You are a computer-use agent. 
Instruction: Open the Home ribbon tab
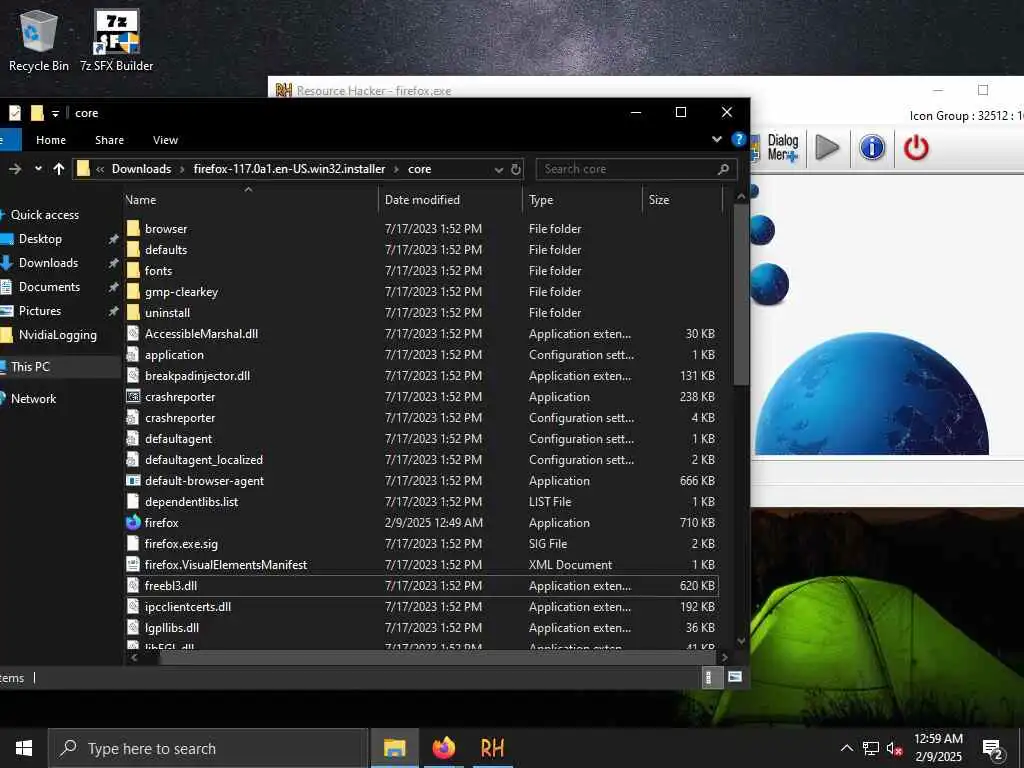tap(51, 140)
